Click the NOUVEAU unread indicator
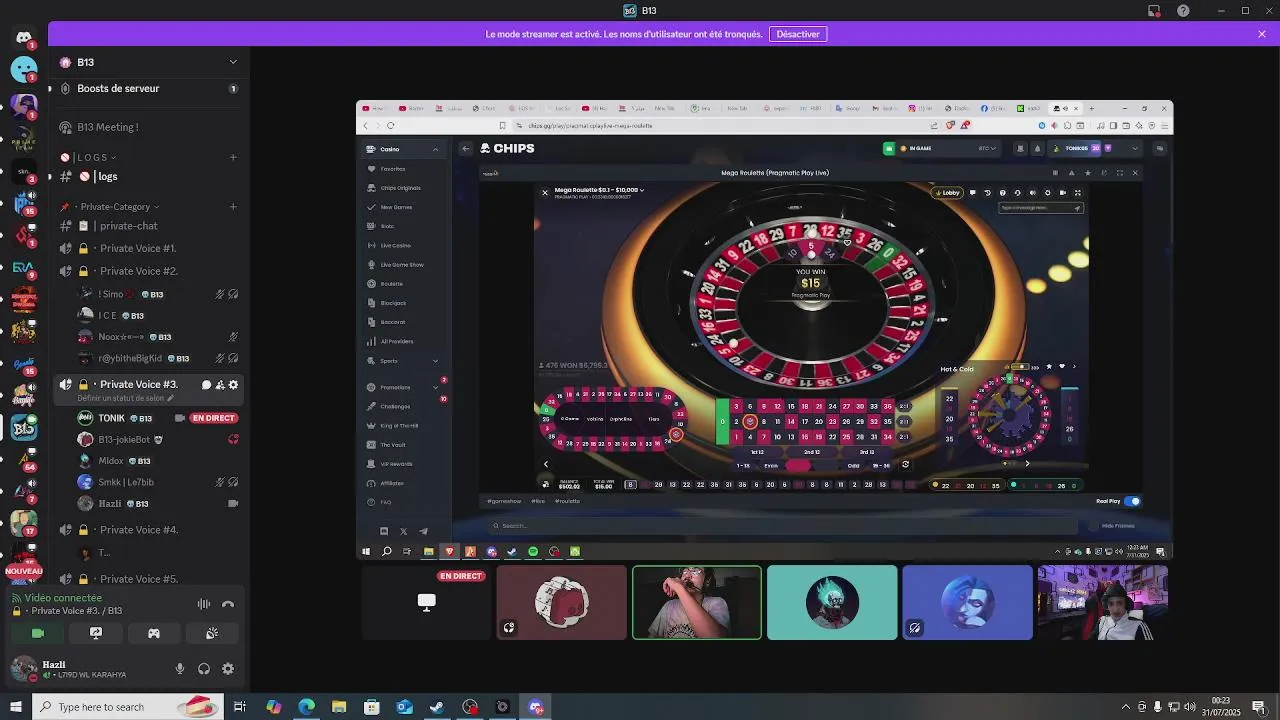The image size is (1280, 720). click(24, 571)
